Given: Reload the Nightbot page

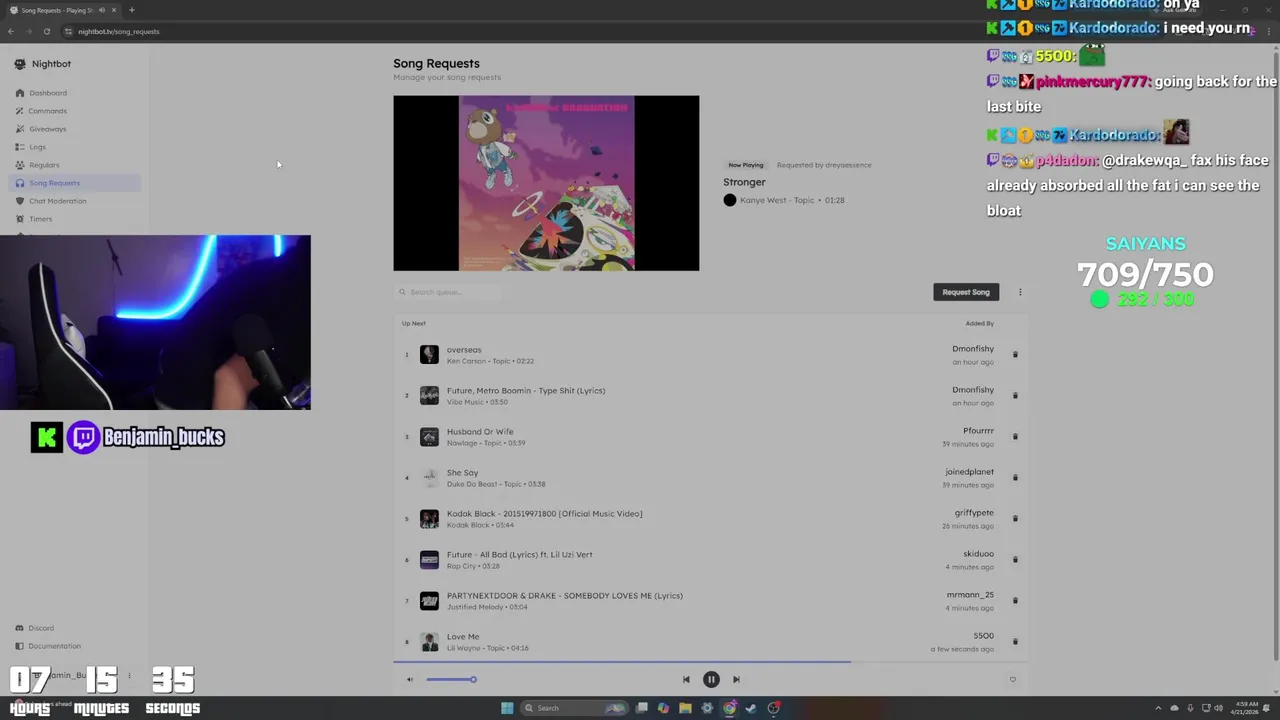Looking at the screenshot, I should point(46,31).
